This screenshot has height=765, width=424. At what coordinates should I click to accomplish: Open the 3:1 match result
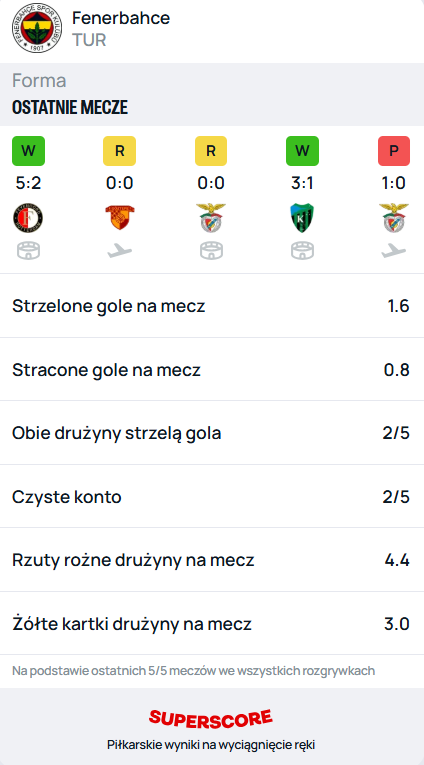(x=303, y=183)
